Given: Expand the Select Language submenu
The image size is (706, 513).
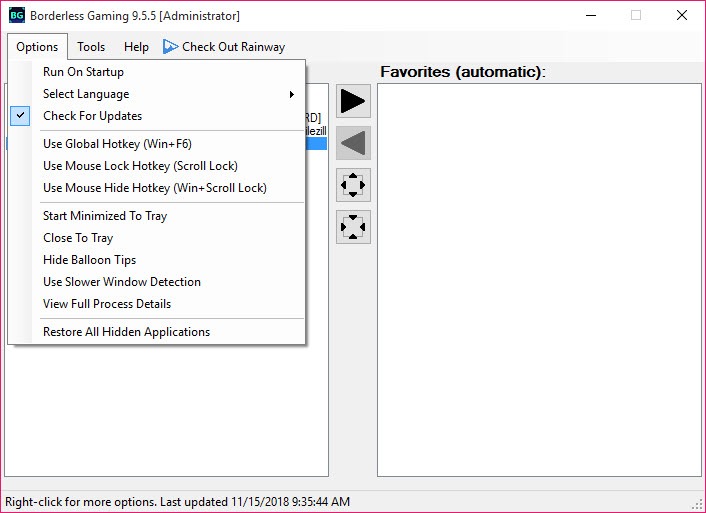Looking at the screenshot, I should [156, 94].
